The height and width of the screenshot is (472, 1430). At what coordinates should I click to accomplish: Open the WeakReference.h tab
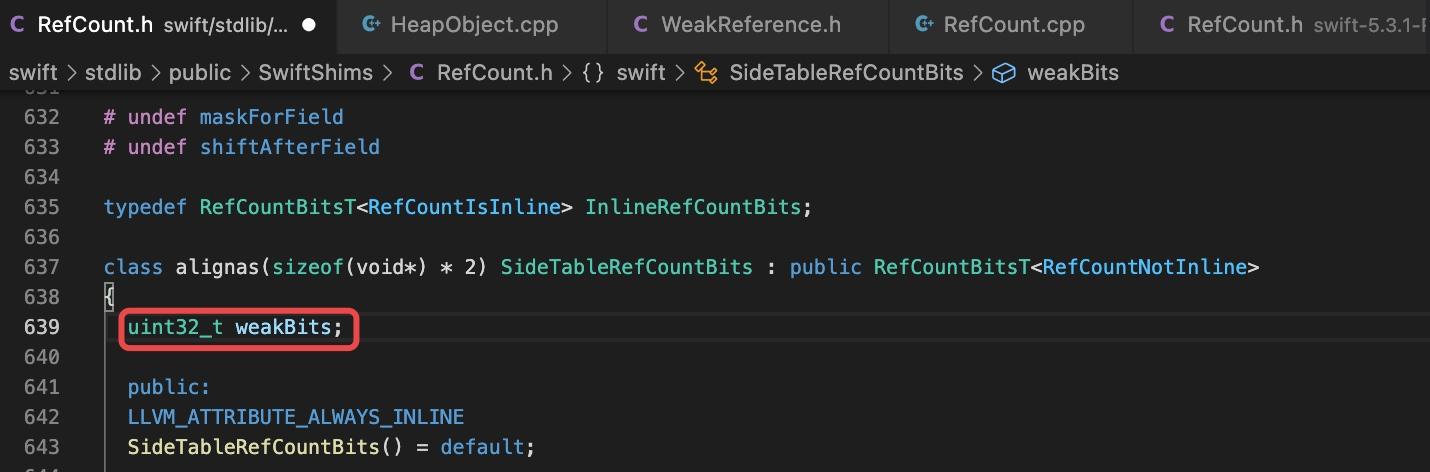(x=748, y=25)
